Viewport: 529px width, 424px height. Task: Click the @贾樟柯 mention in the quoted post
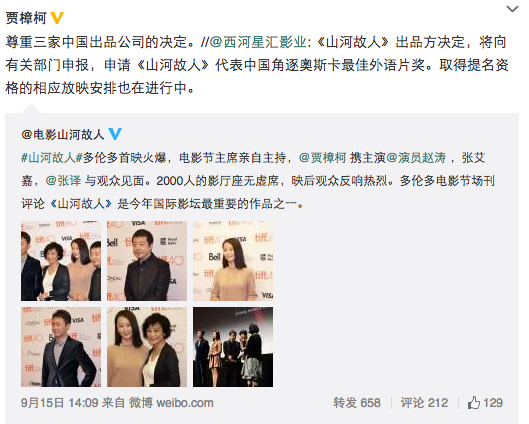point(323,158)
